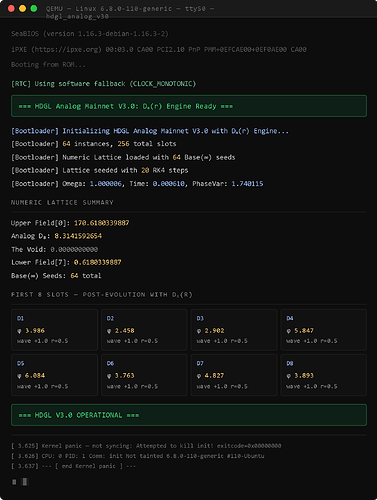Click the Analog D value 8.3141592654

coord(78,236)
